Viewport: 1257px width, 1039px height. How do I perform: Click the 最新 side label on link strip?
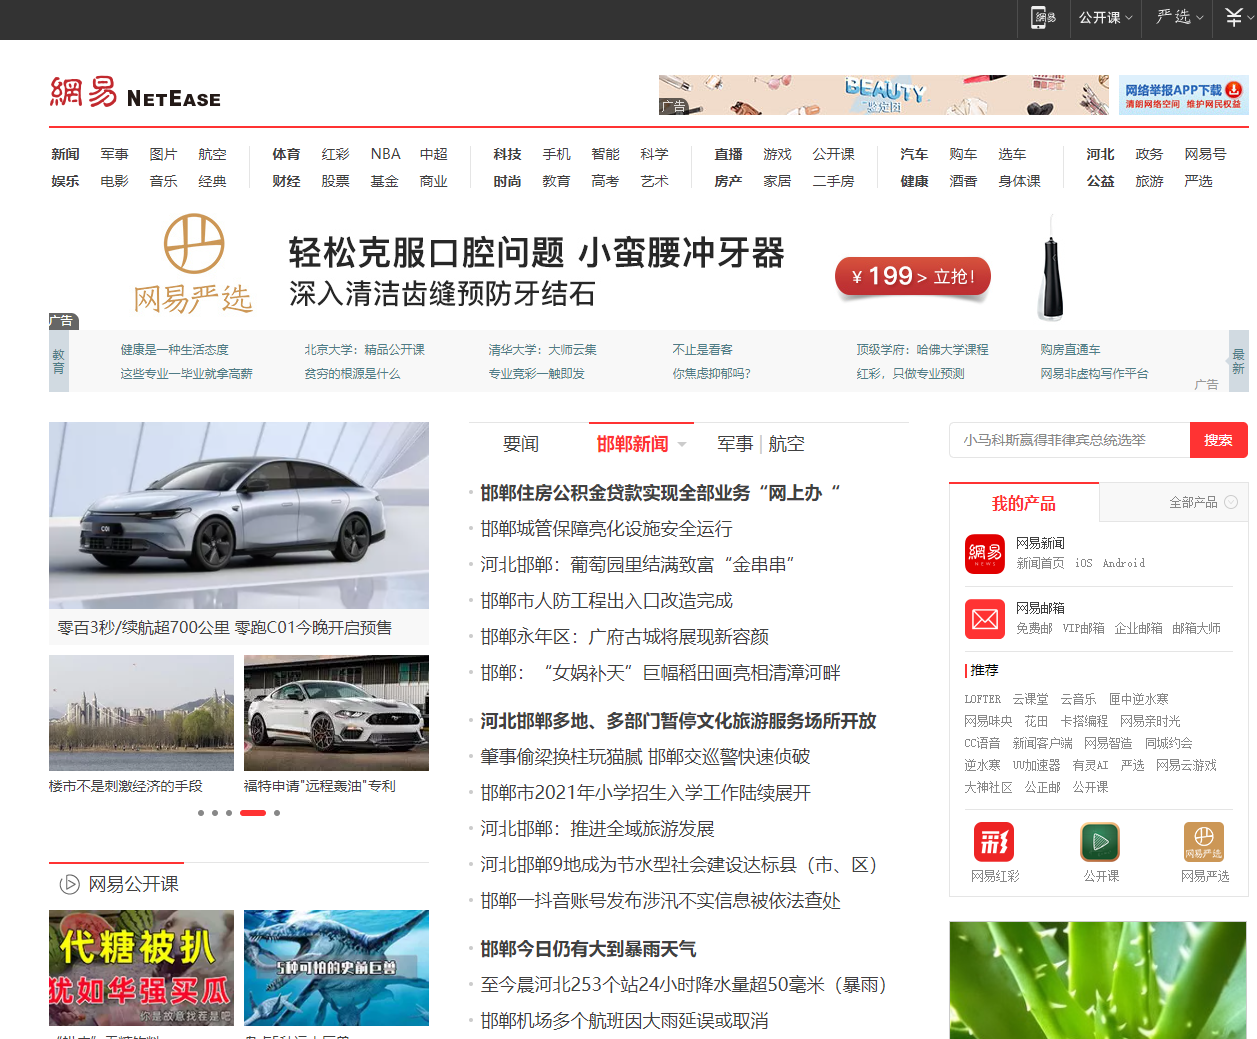tap(1238, 361)
